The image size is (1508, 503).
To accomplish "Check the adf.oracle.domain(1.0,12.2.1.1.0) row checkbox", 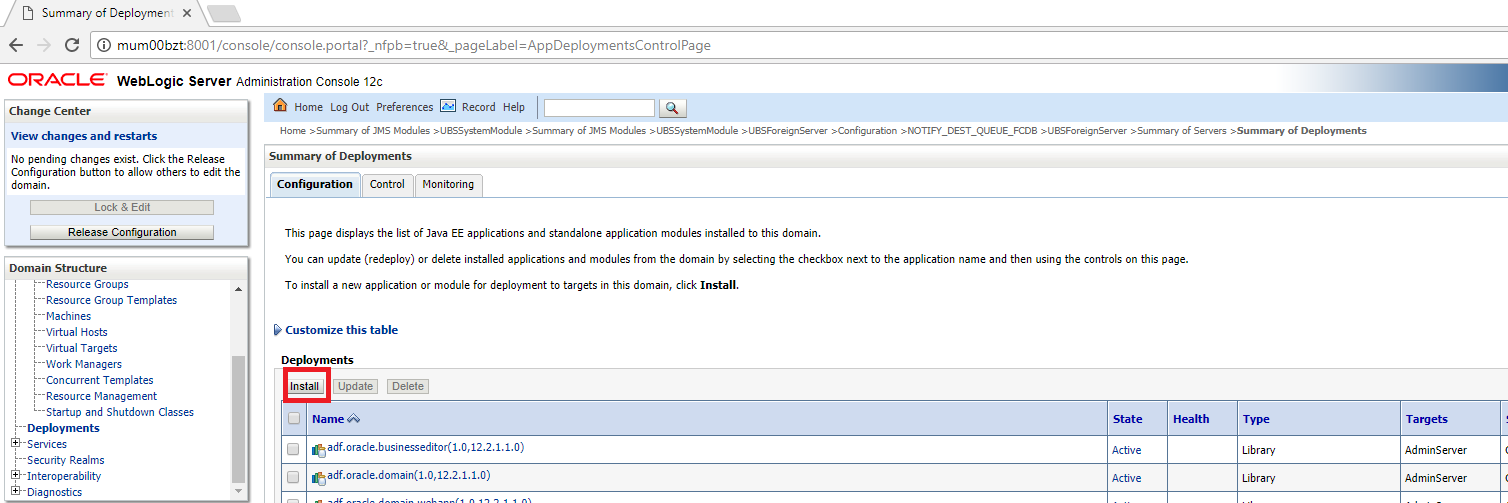I will (x=294, y=478).
